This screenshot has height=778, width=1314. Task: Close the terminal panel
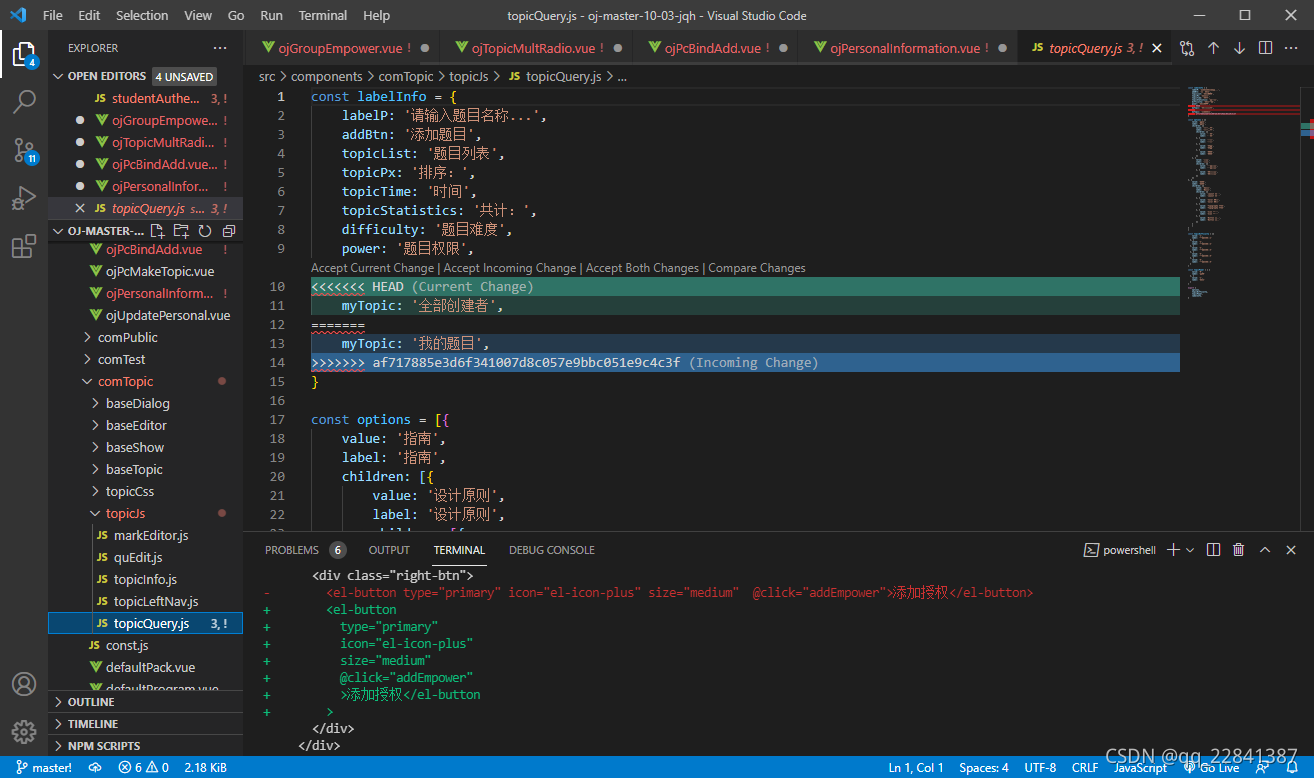coord(1291,550)
